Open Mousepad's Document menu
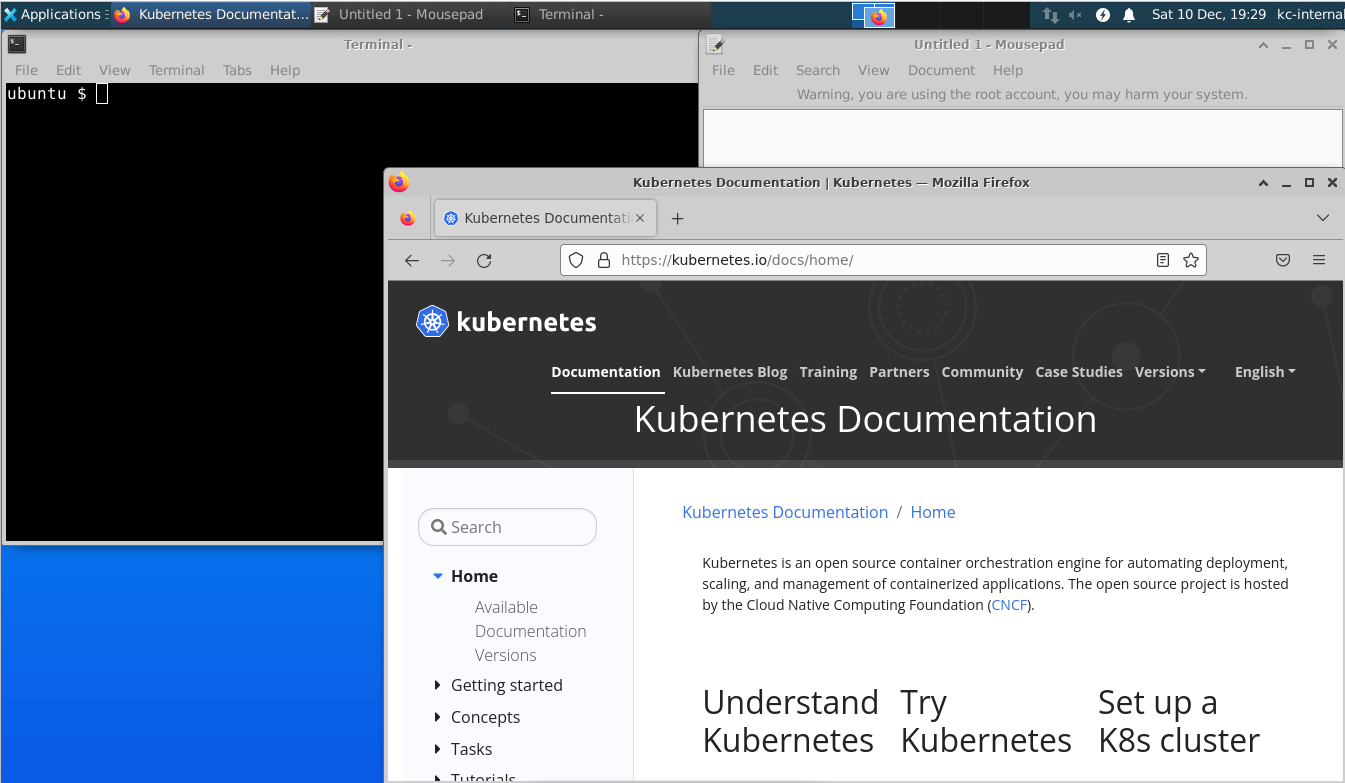1345x783 pixels. pos(940,70)
